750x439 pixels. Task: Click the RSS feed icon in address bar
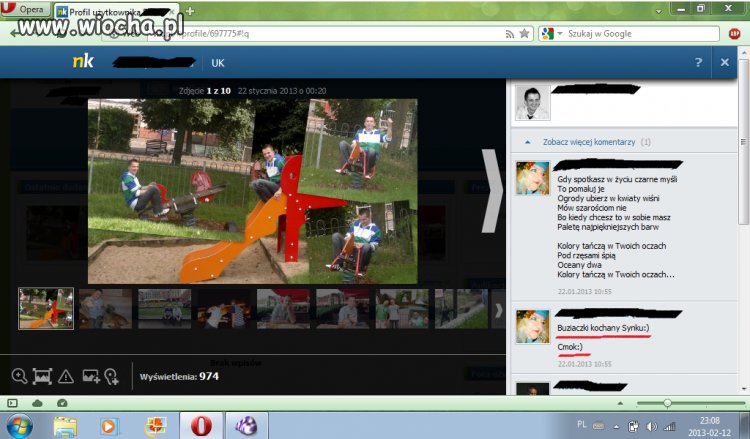click(x=509, y=33)
